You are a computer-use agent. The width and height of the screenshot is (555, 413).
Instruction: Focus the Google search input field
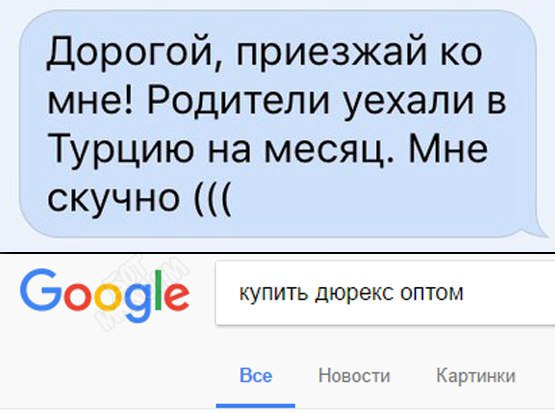pos(385,293)
